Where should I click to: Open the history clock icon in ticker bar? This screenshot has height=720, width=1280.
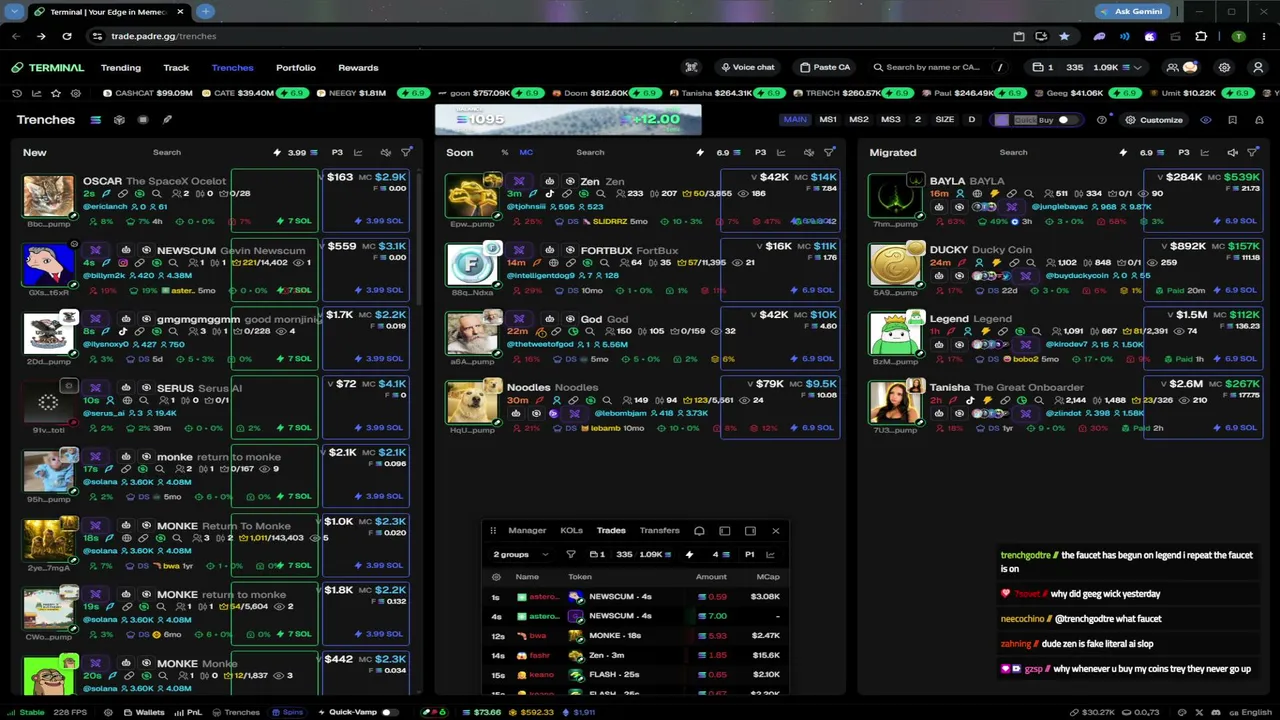coord(17,93)
